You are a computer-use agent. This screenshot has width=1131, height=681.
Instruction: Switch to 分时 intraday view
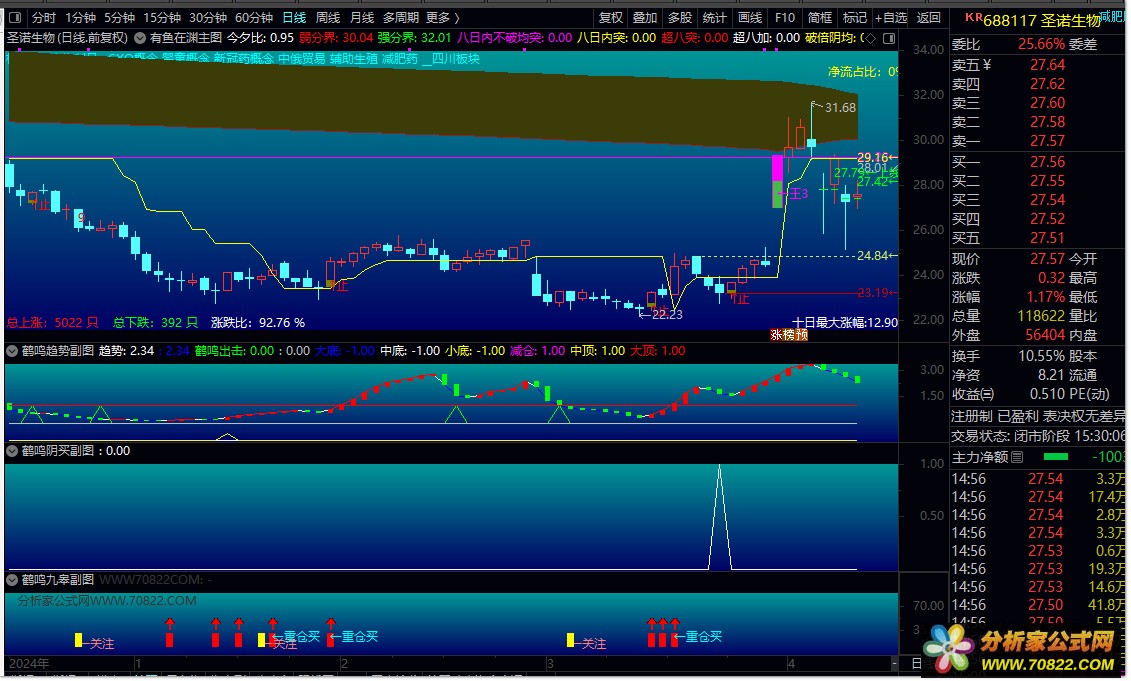[x=43, y=17]
